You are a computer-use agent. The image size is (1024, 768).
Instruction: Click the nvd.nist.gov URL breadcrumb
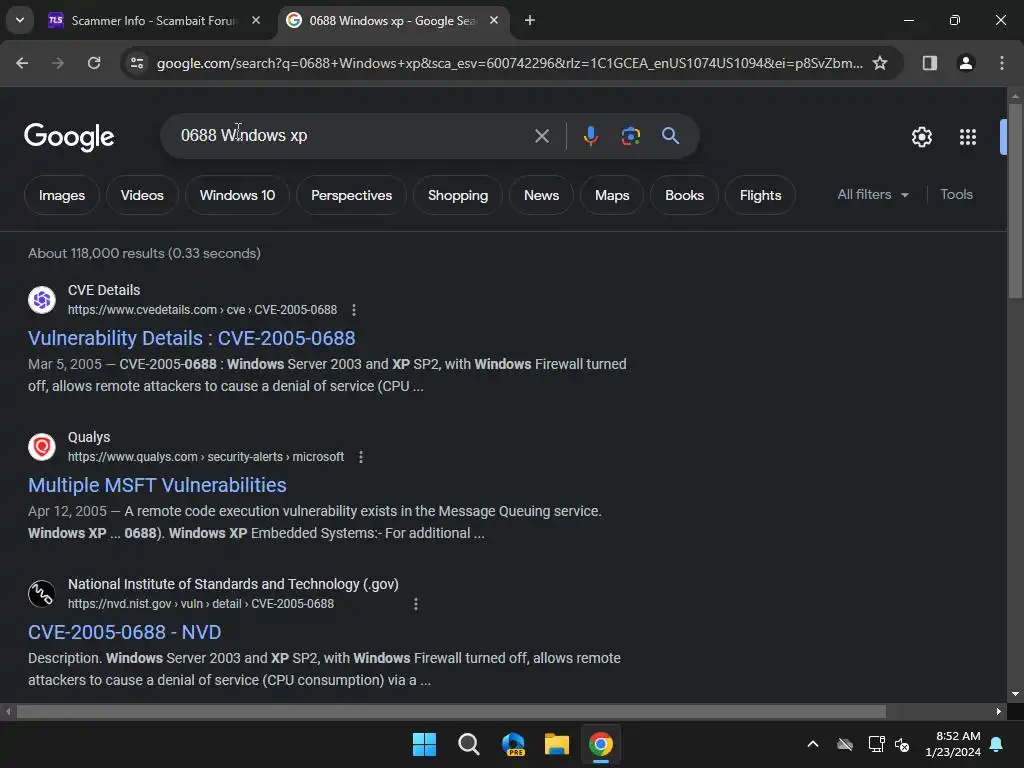[x=200, y=603]
